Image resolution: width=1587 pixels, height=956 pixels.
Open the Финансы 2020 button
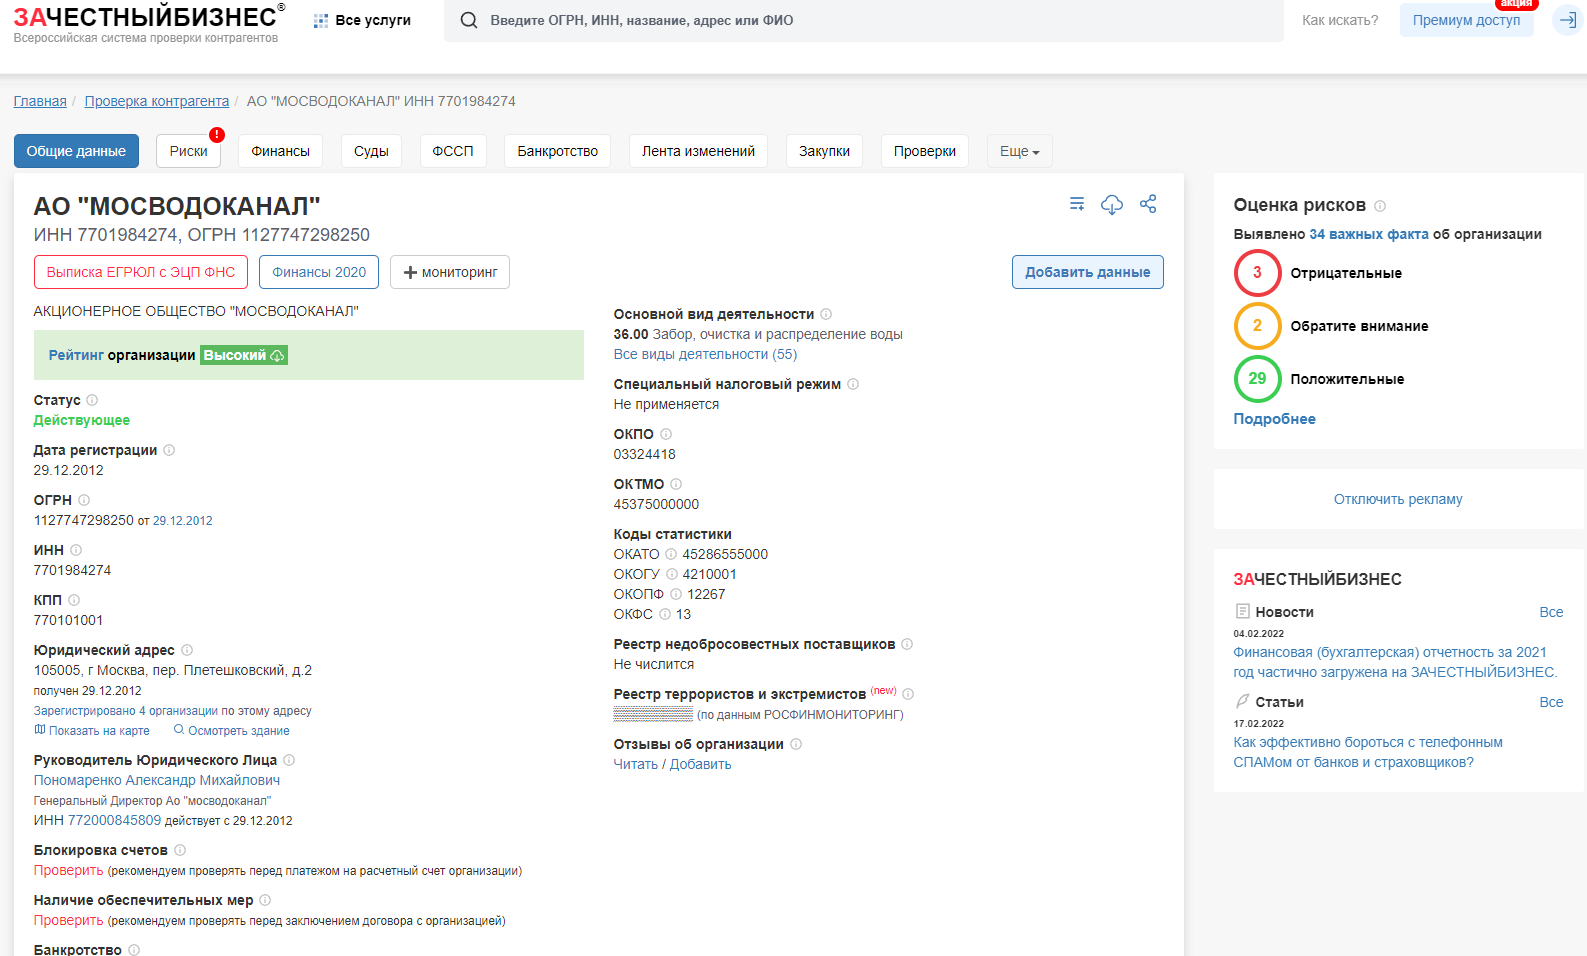pyautogui.click(x=319, y=272)
